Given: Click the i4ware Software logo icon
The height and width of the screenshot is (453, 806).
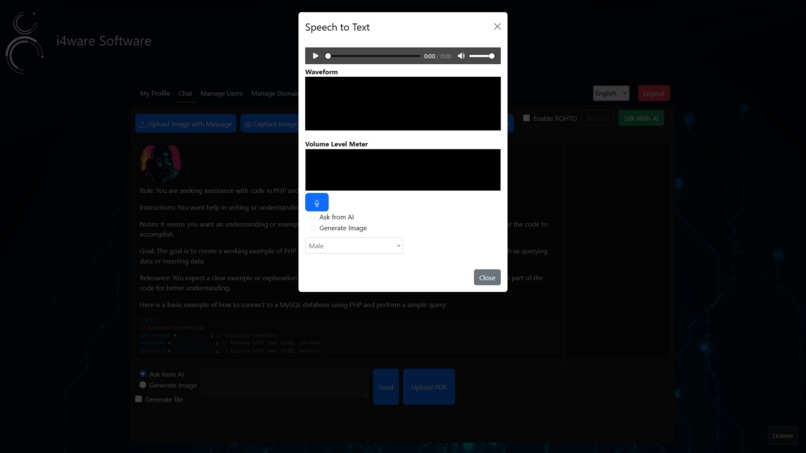Looking at the screenshot, I should tap(24, 42).
